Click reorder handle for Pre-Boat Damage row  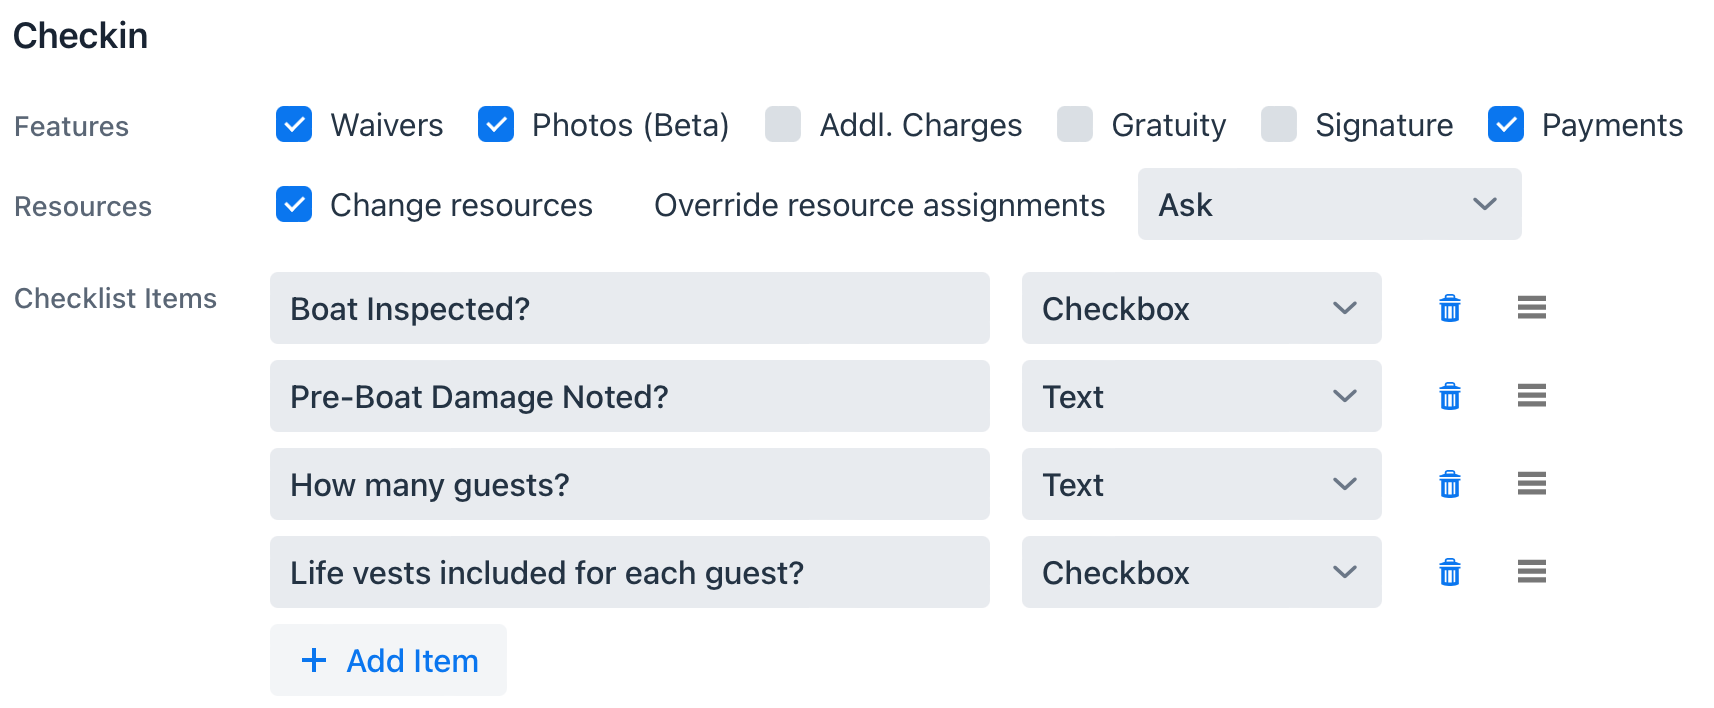tap(1531, 396)
